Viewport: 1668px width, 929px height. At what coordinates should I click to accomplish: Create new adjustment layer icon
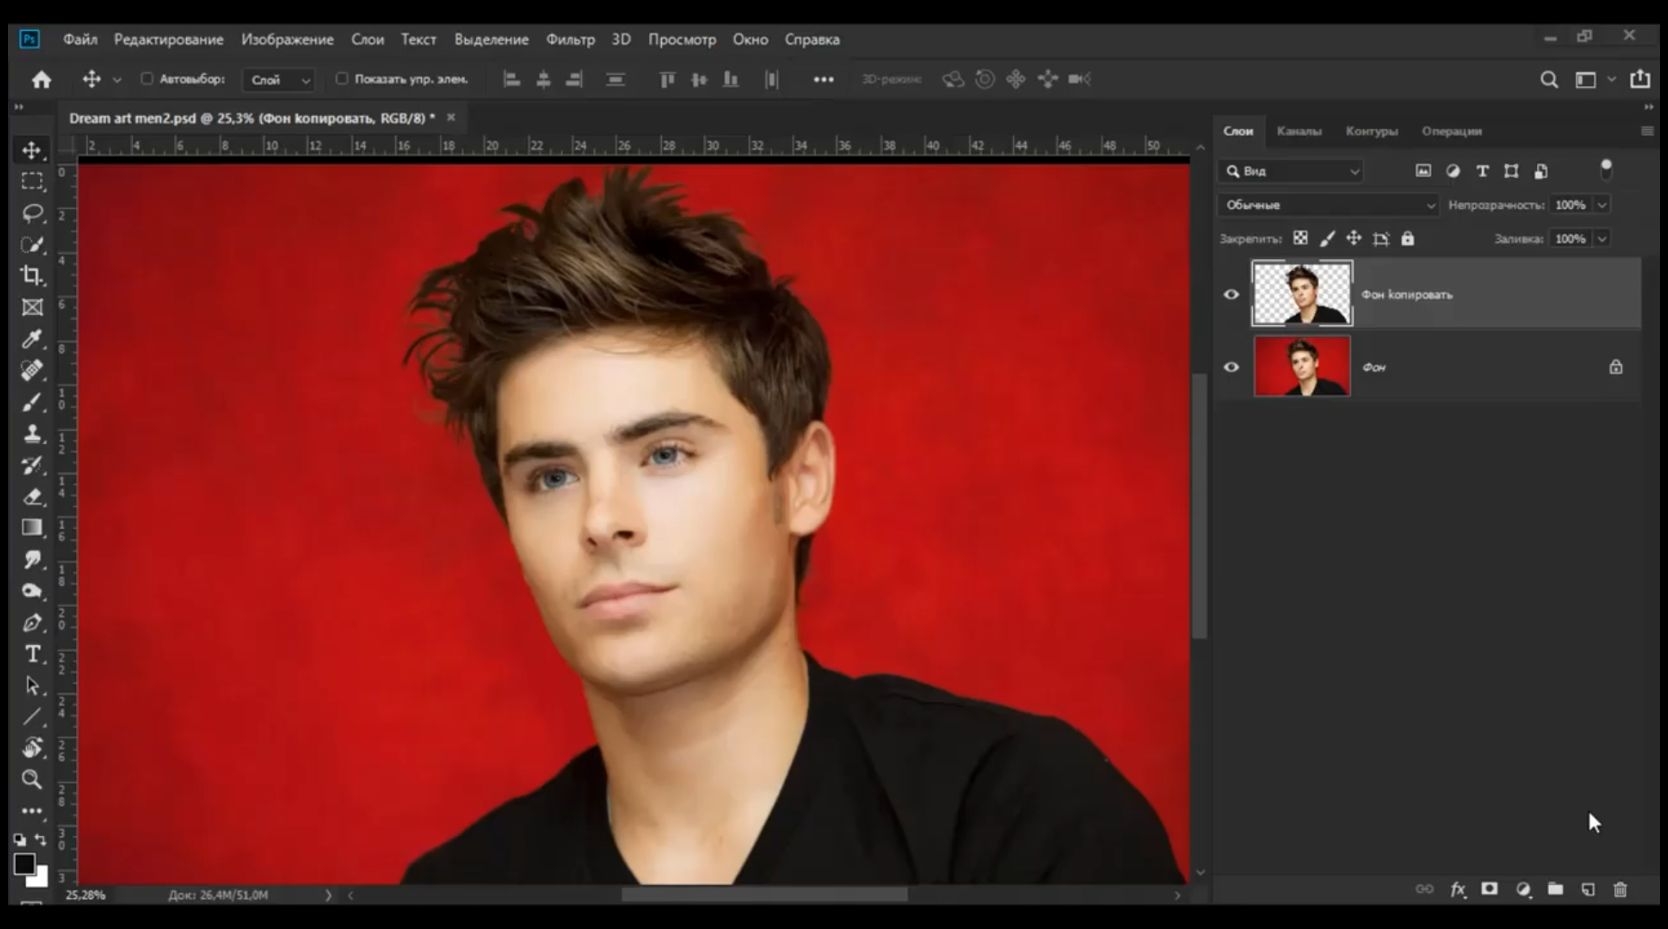pyautogui.click(x=1523, y=889)
